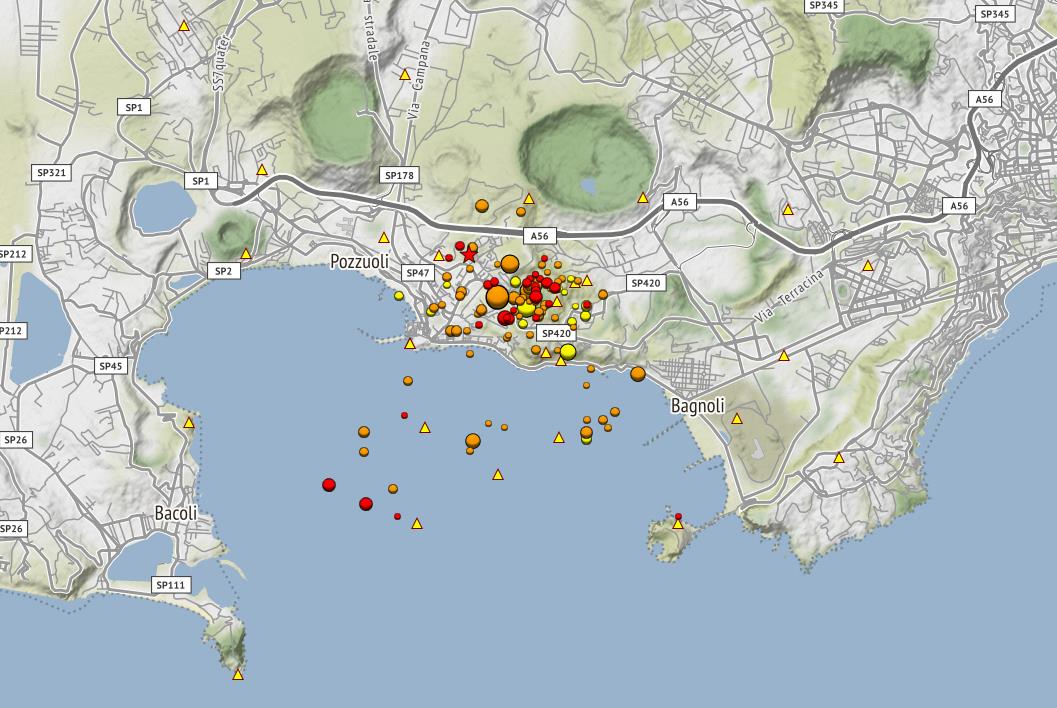The height and width of the screenshot is (708, 1057).
Task: Select the yellow triangle station on Nisida island
Action: 678,523
